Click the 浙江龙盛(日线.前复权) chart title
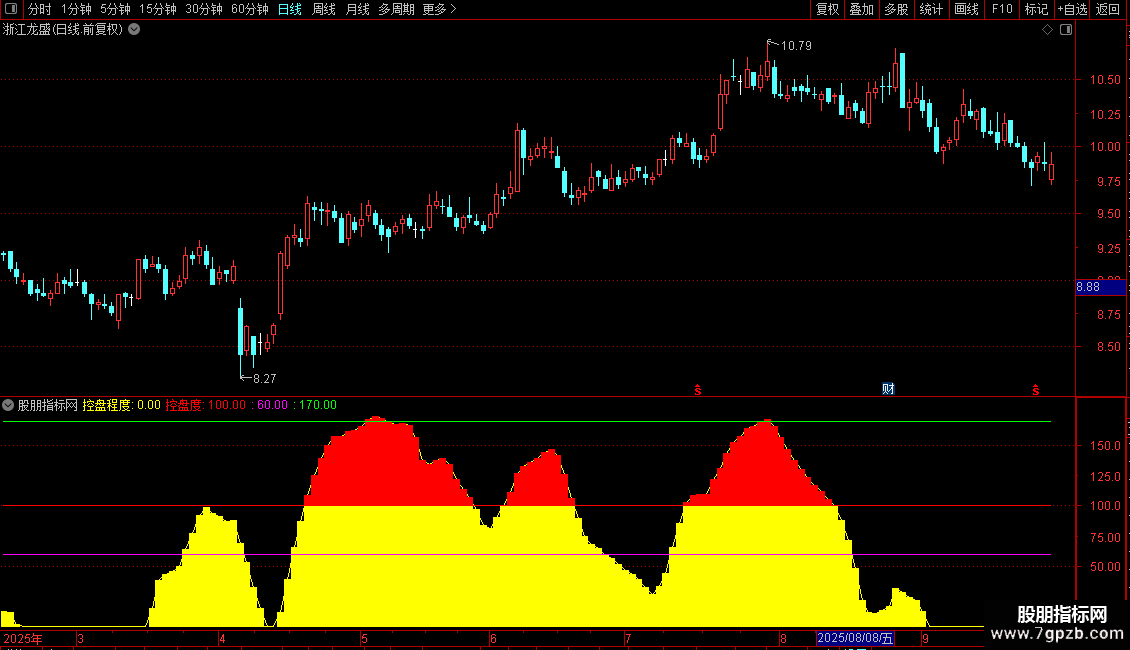The width and height of the screenshot is (1130, 650). [63, 30]
